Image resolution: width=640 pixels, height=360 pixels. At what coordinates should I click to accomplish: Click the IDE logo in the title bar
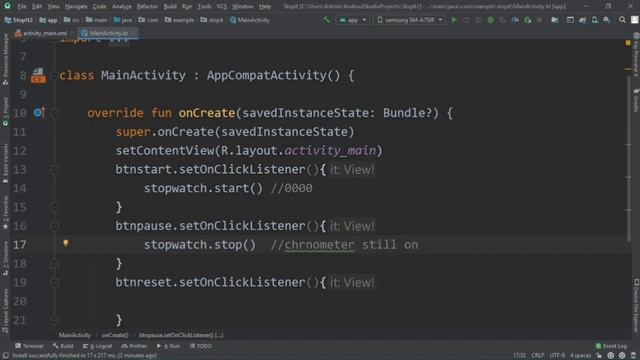7,6
